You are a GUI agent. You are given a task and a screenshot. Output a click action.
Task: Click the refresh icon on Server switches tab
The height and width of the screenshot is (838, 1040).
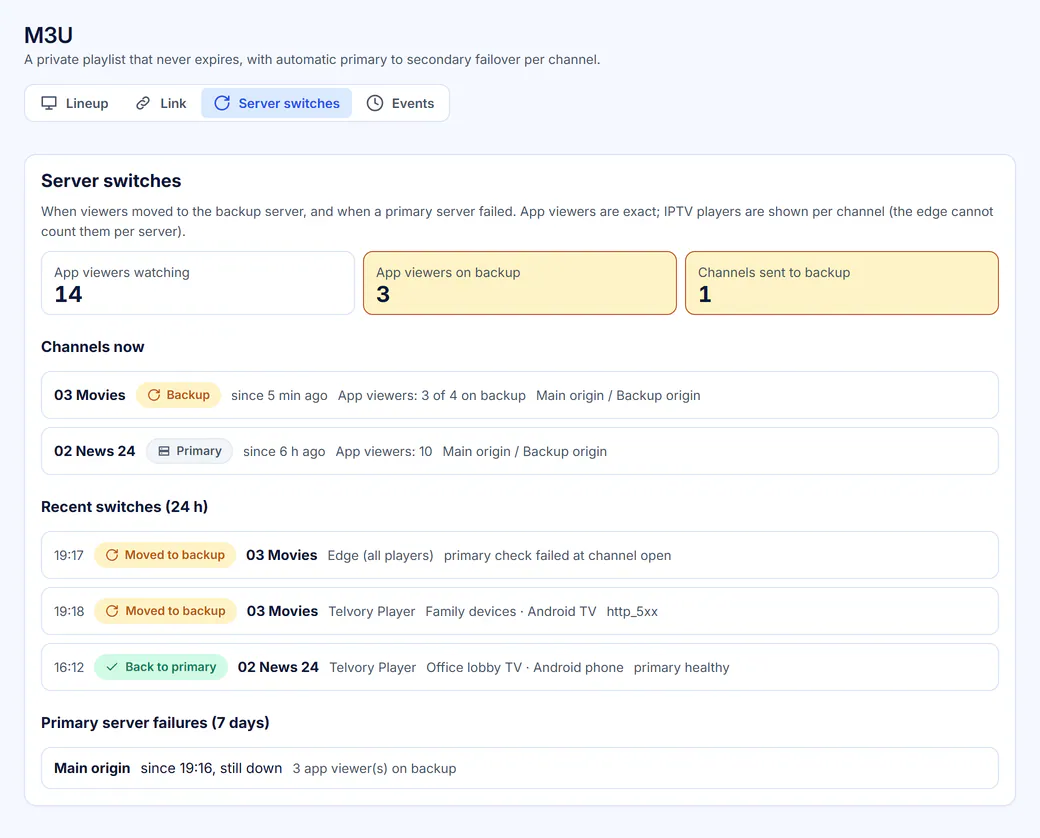pyautogui.click(x=222, y=104)
